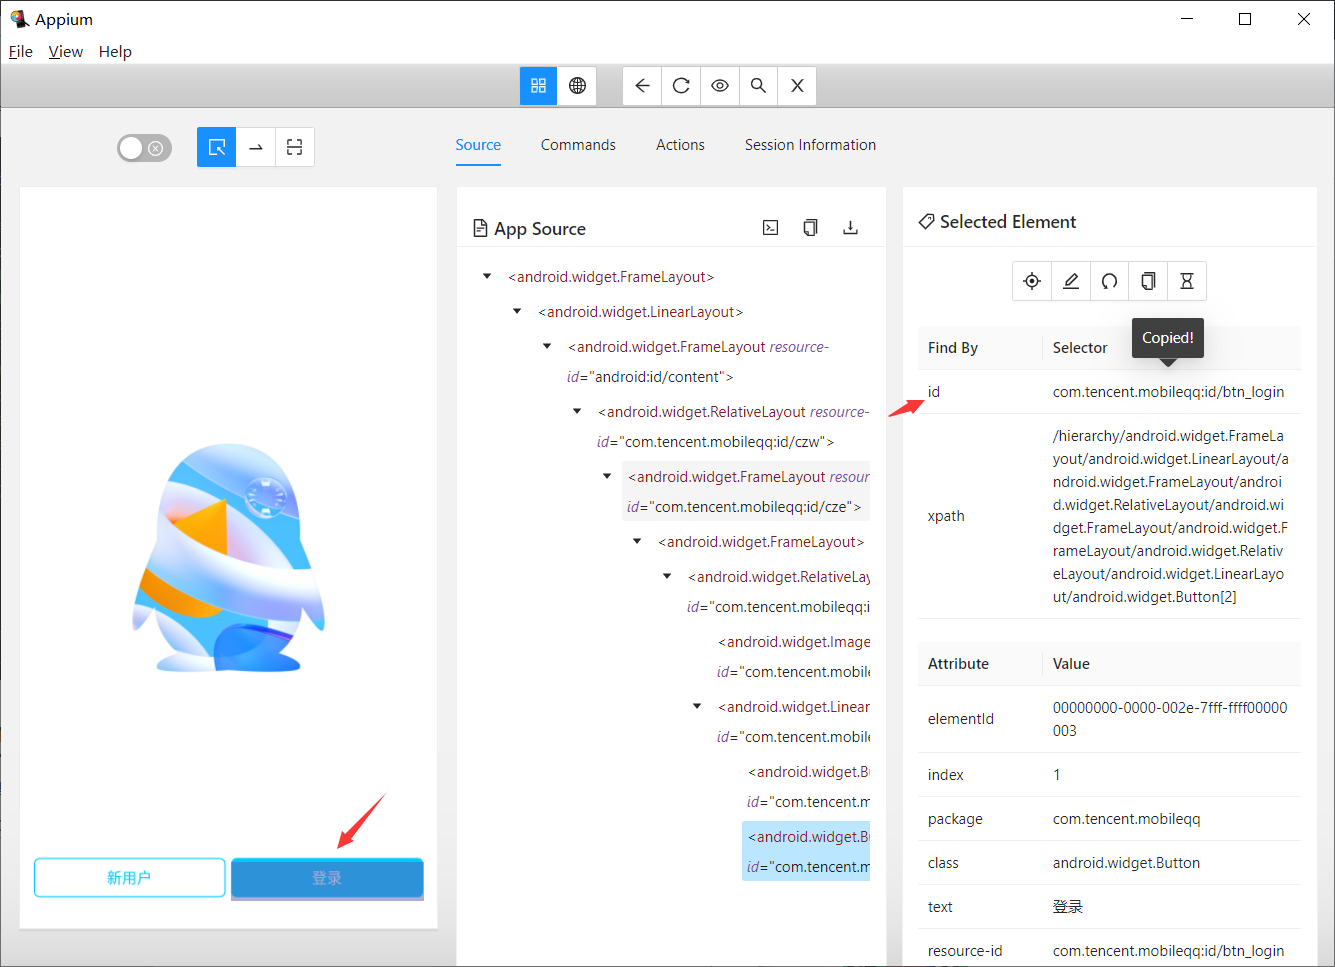Click the elementId attribute value
1335x967 pixels.
pyautogui.click(x=1170, y=719)
